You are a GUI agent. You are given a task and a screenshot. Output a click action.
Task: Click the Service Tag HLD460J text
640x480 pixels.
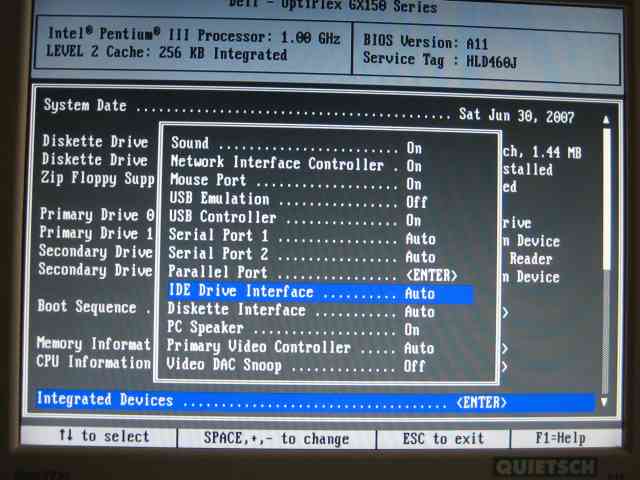[440, 60]
